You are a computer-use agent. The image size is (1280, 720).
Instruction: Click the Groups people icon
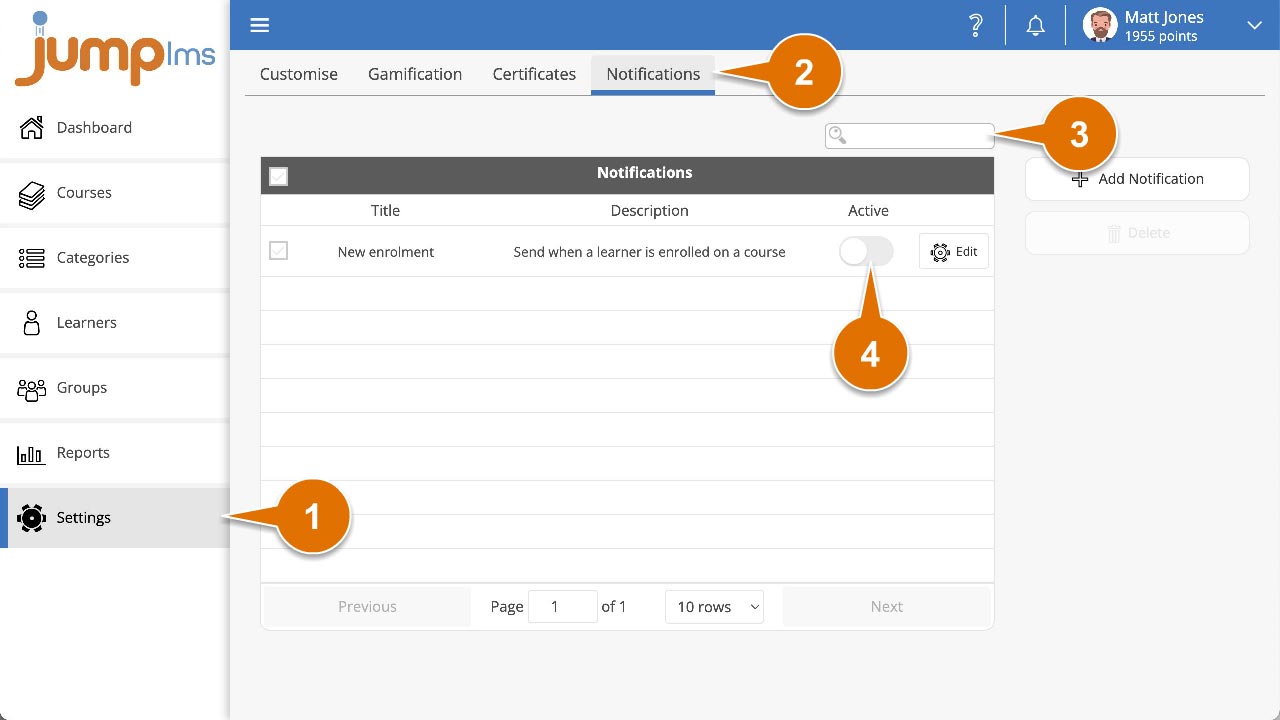pyautogui.click(x=32, y=389)
